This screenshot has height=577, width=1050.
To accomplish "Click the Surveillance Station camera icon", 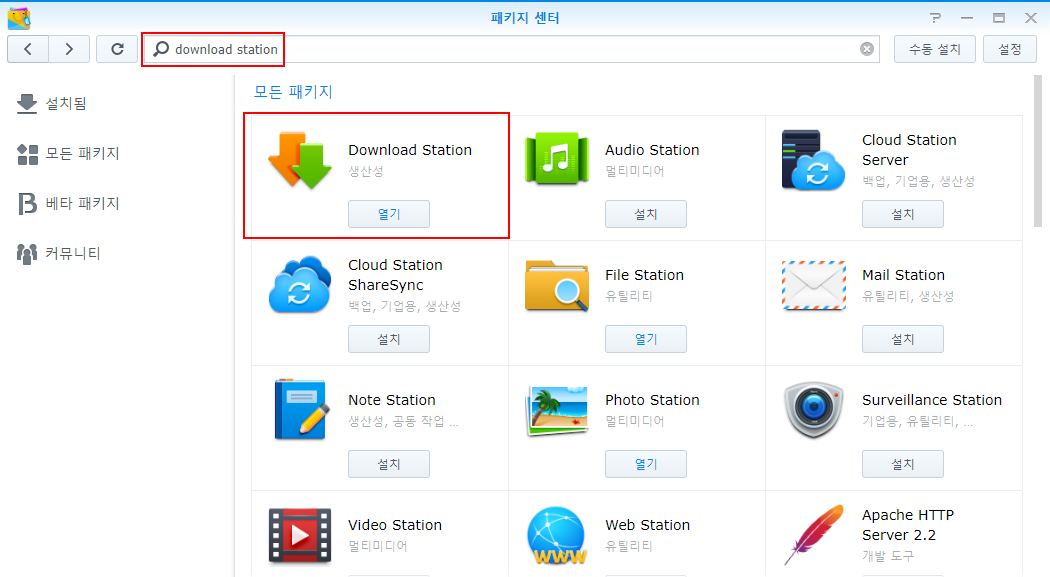I will tap(814, 410).
